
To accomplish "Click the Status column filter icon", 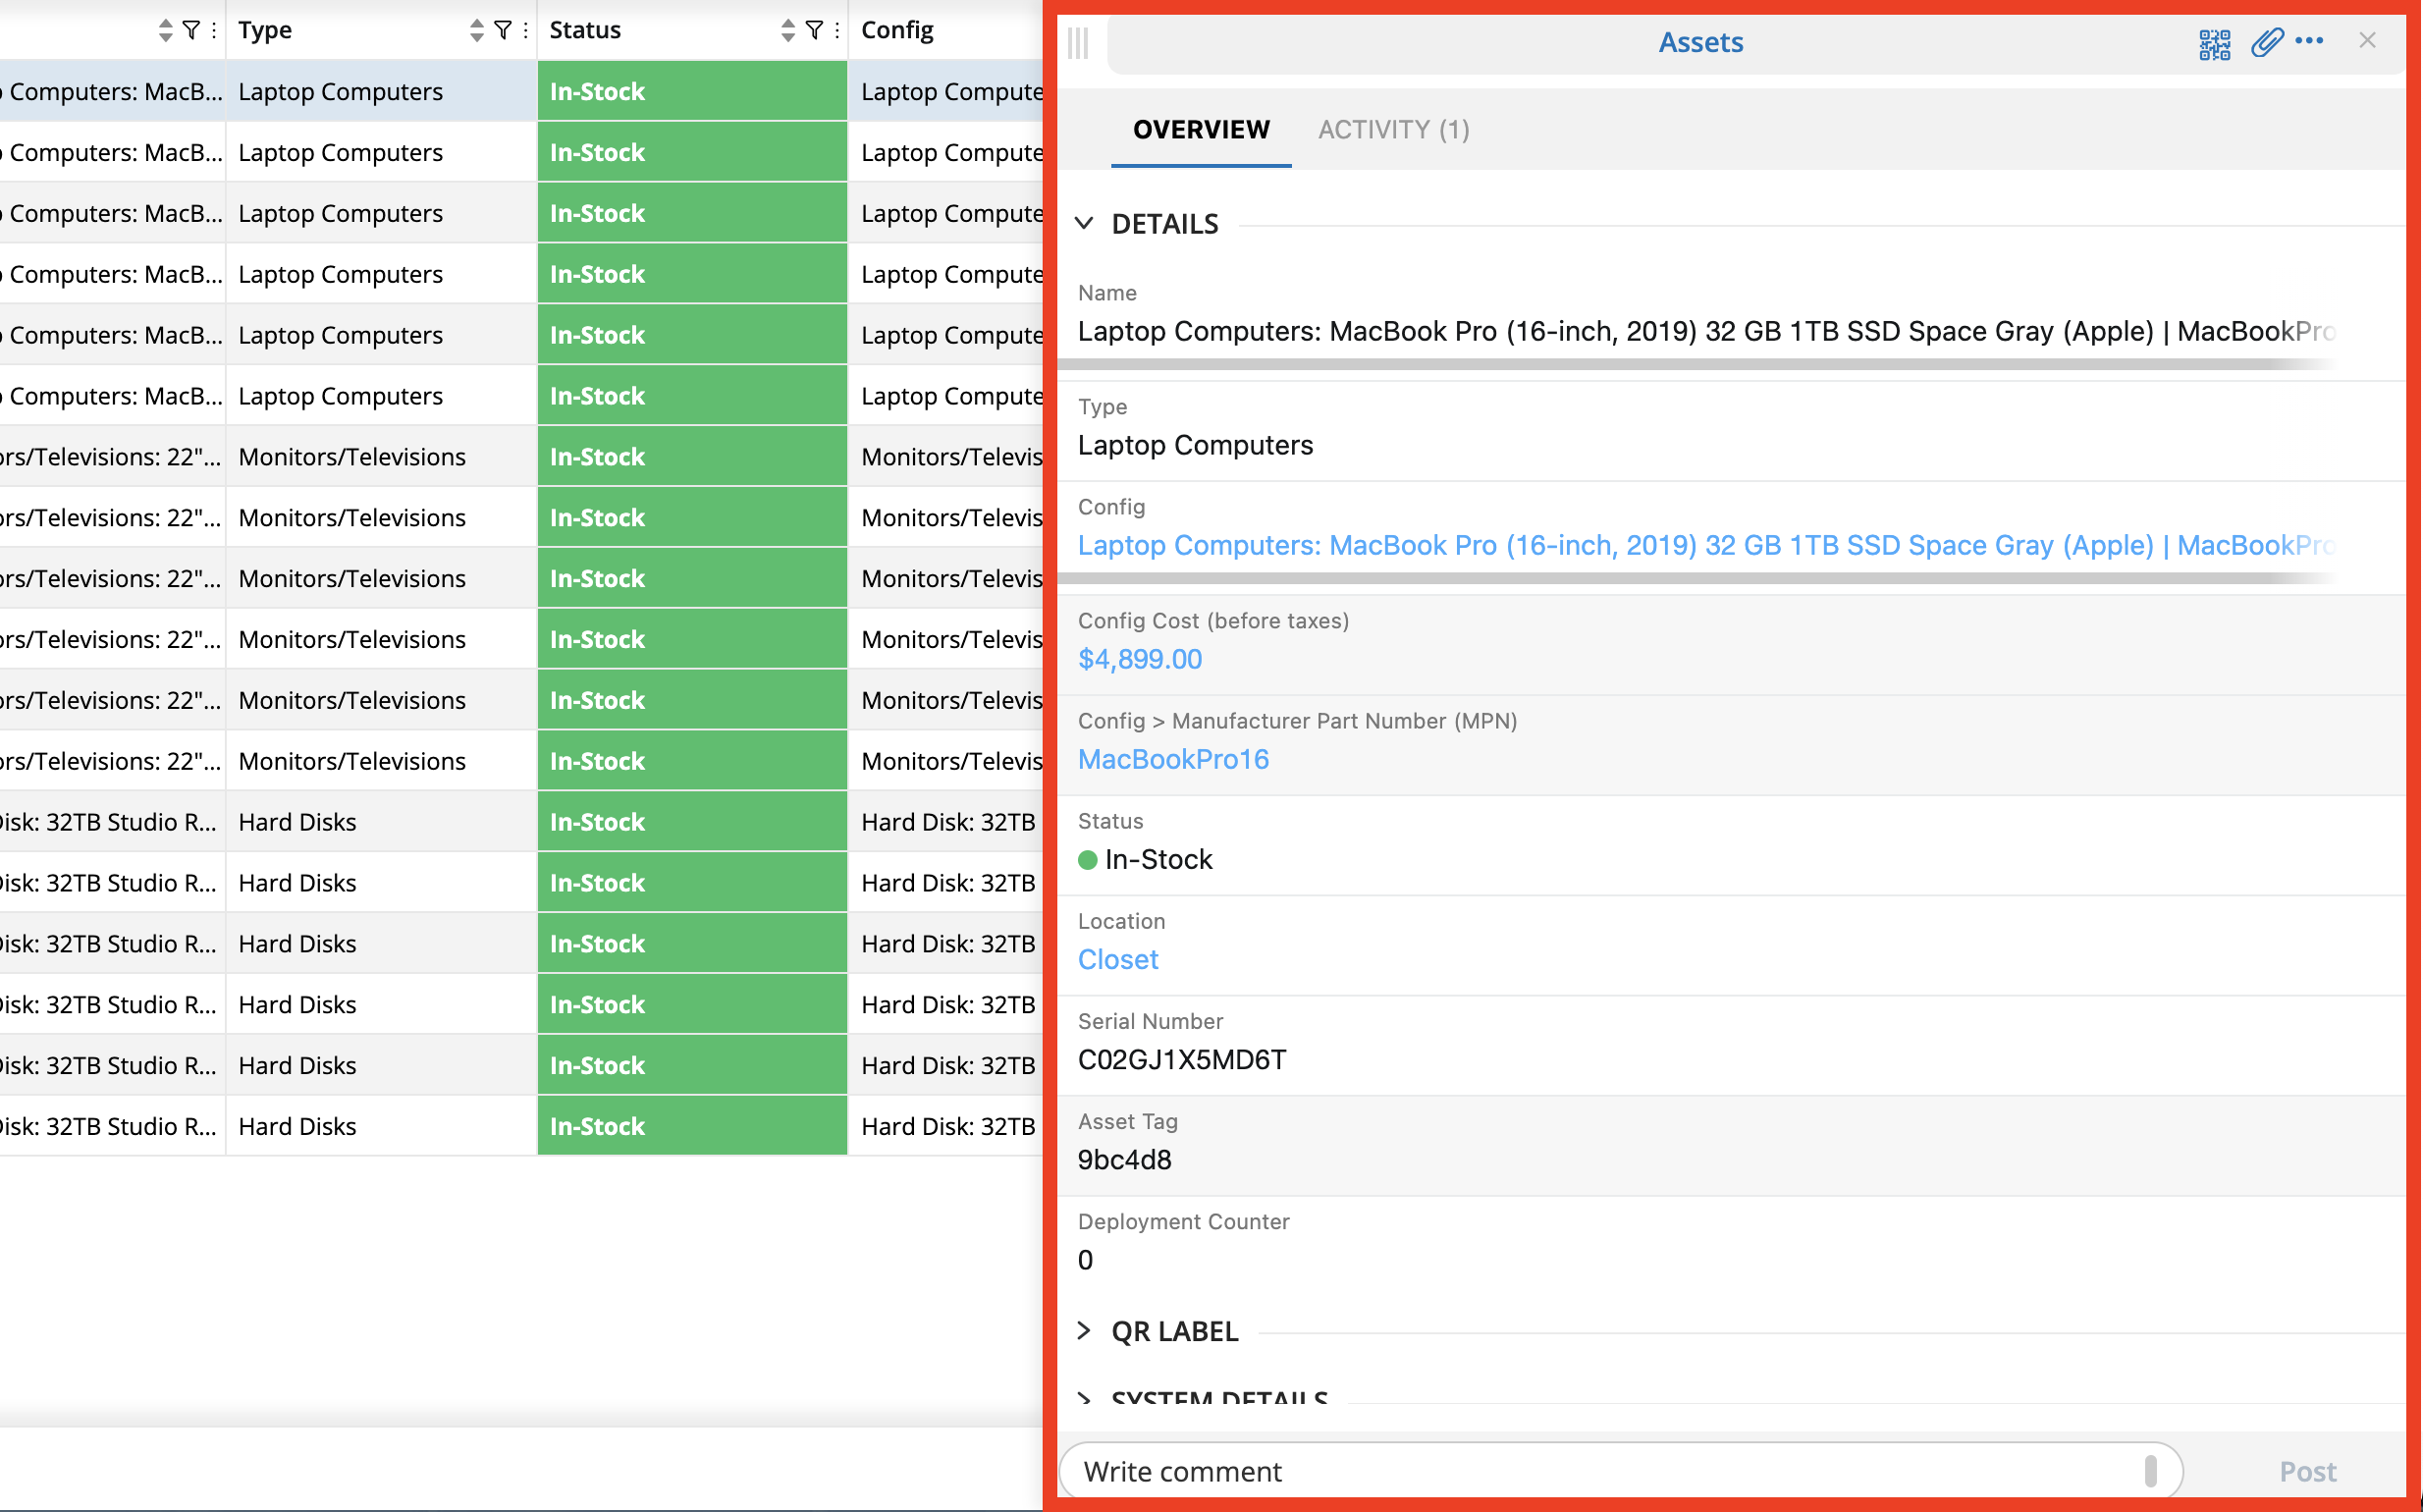I will tap(814, 30).
